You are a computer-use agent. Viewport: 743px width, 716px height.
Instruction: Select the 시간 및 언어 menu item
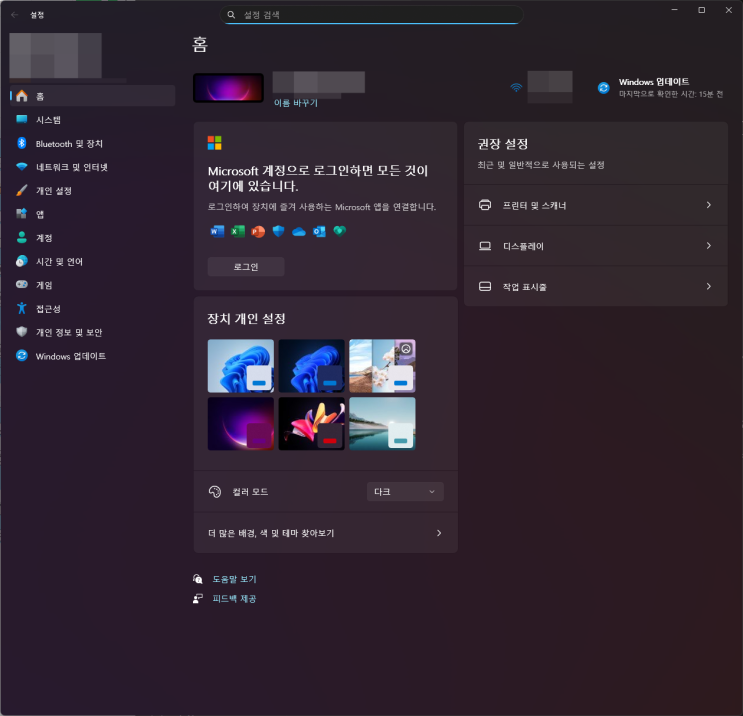(x=92, y=261)
